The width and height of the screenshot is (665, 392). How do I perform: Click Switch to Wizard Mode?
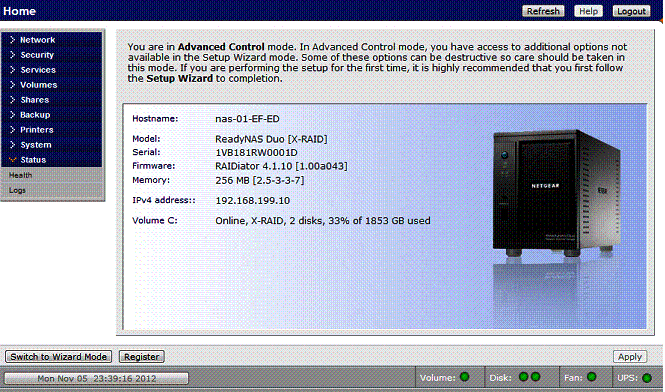pyautogui.click(x=59, y=357)
